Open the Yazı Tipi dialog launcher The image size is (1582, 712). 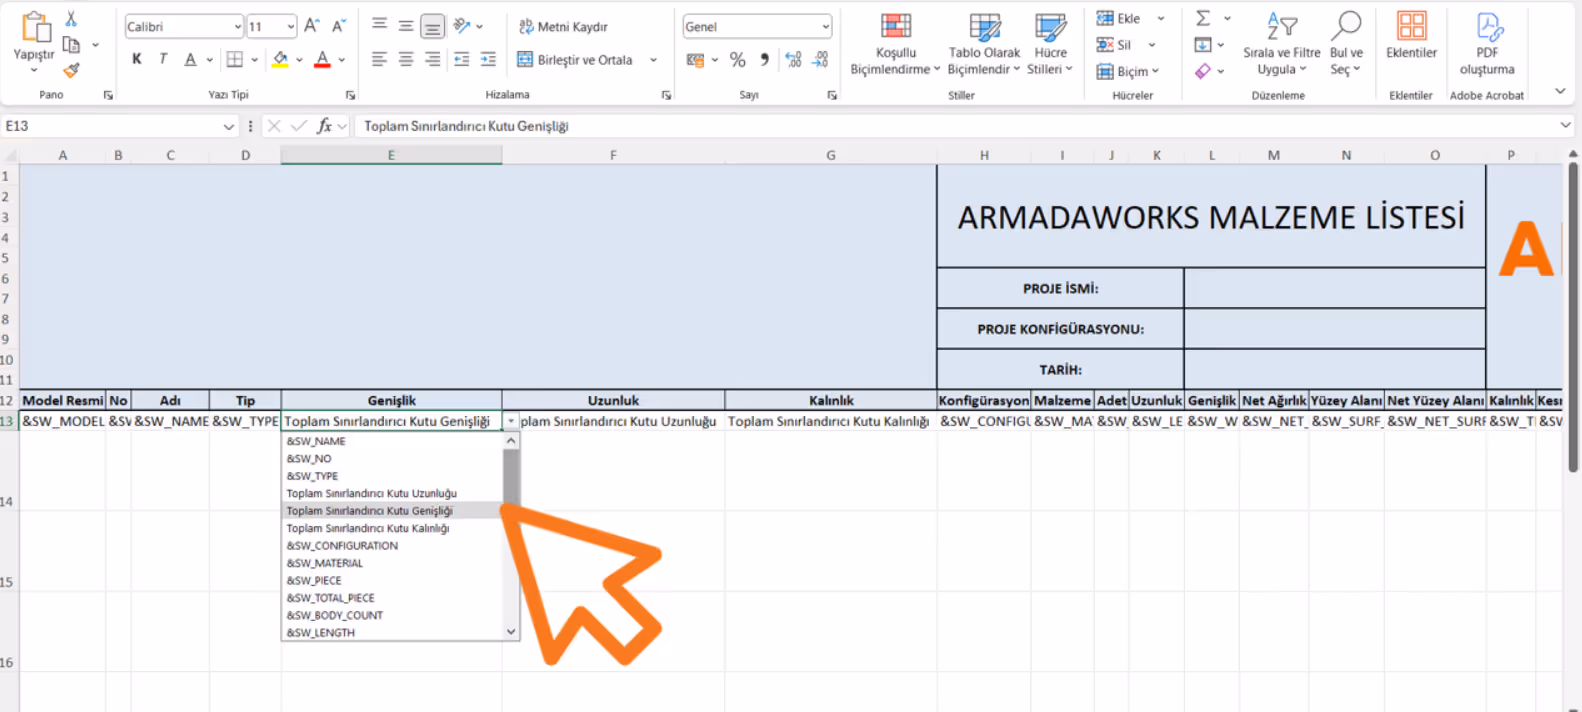[x=350, y=95]
